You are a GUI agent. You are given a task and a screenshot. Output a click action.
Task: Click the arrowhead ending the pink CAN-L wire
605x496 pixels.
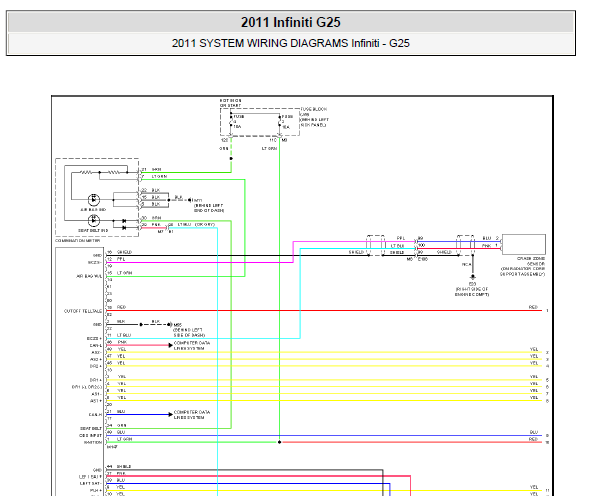[171, 345]
